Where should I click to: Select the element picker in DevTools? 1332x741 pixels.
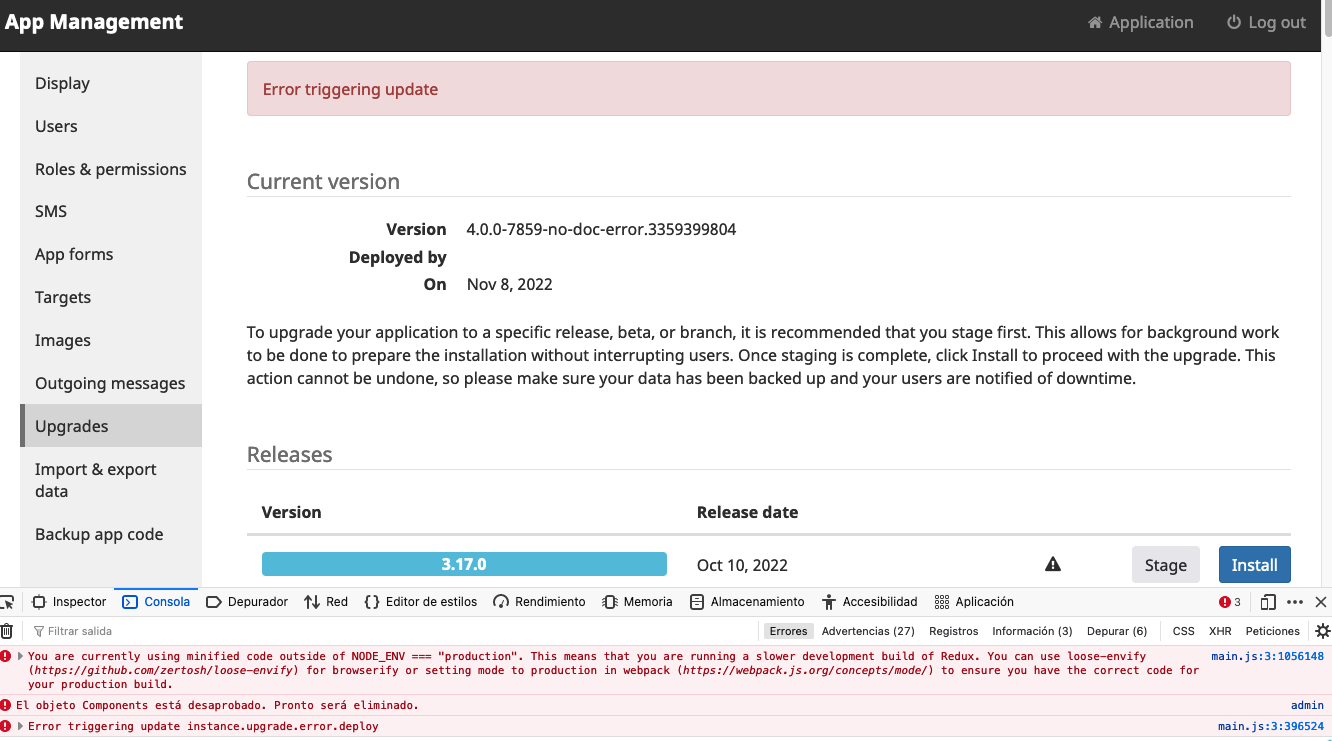8,601
